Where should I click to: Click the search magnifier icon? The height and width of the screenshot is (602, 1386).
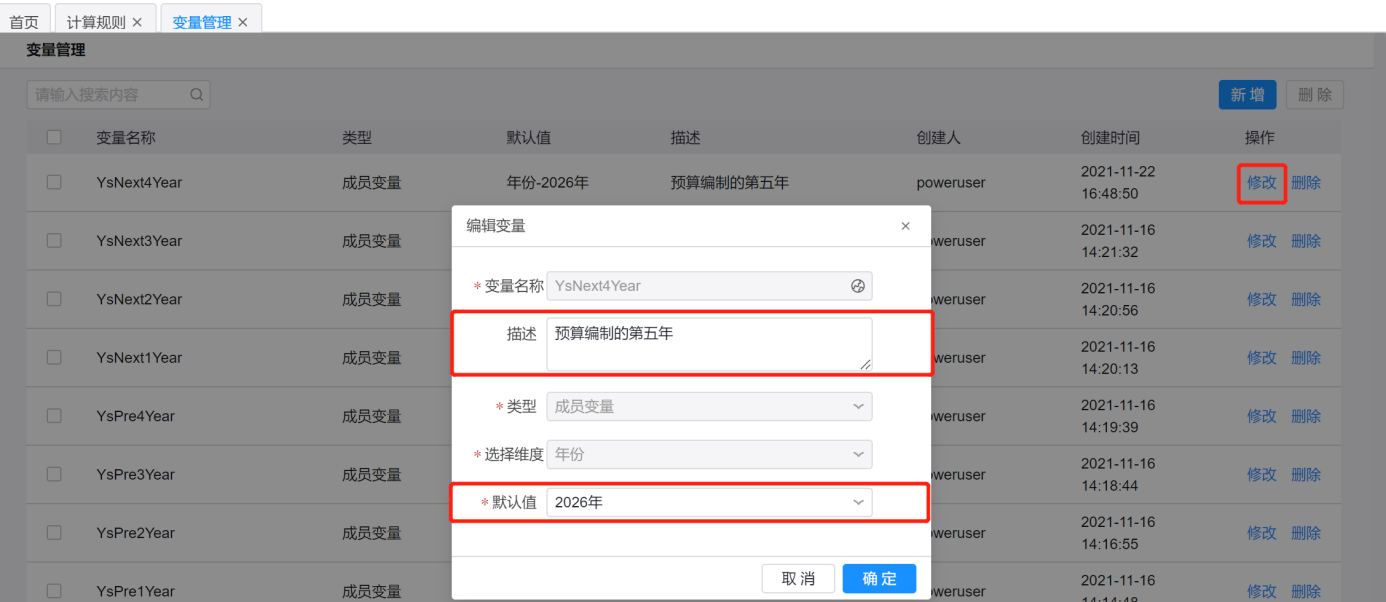pyautogui.click(x=197, y=95)
